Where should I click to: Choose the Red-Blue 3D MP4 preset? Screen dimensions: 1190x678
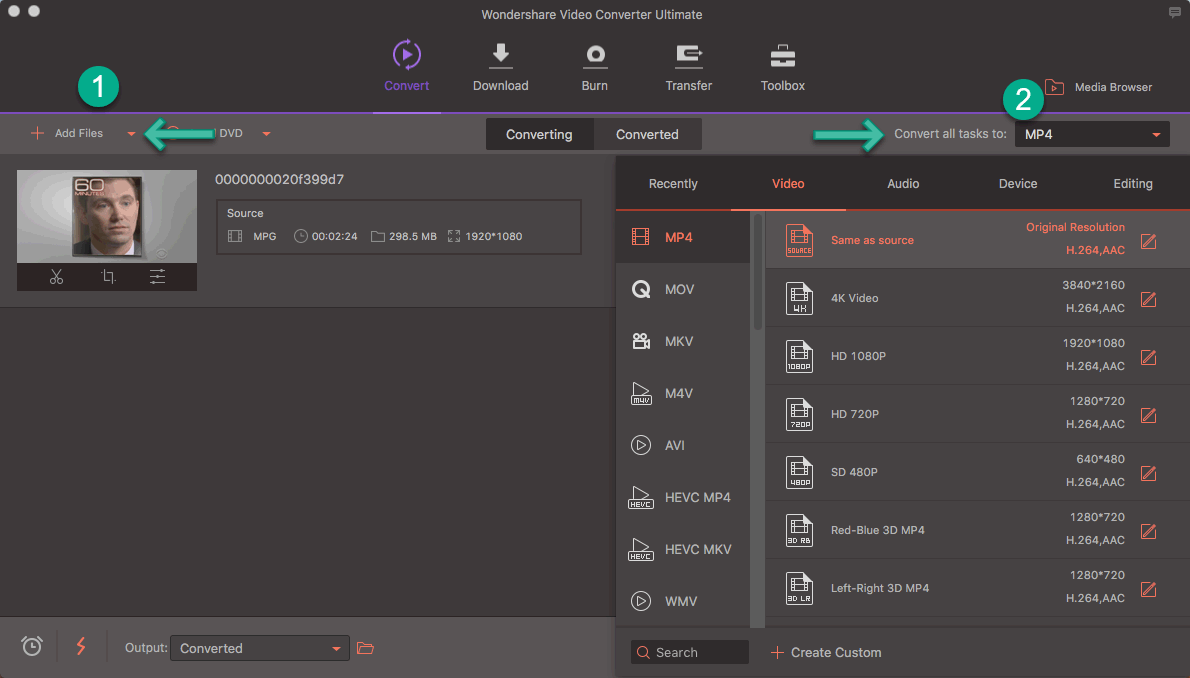click(x=977, y=530)
